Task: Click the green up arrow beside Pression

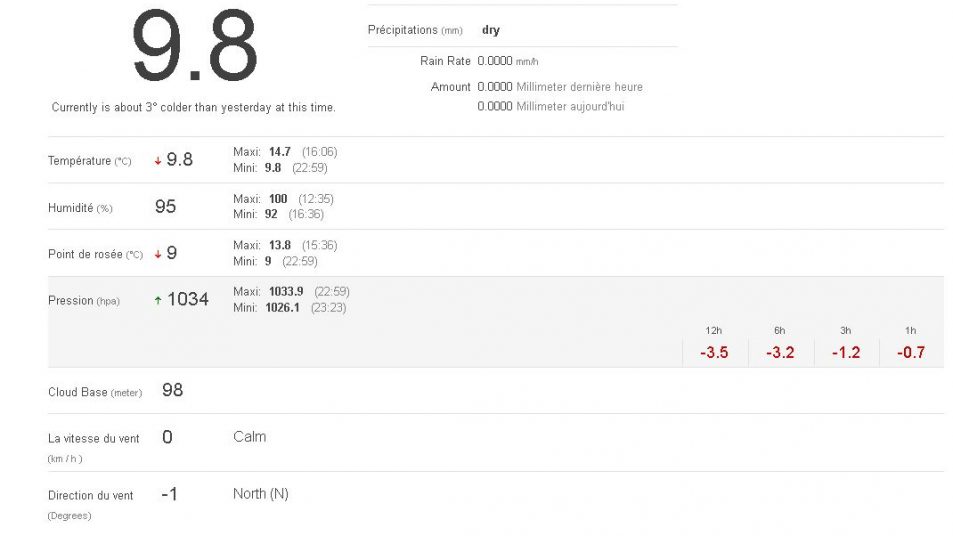Action: click(x=158, y=300)
